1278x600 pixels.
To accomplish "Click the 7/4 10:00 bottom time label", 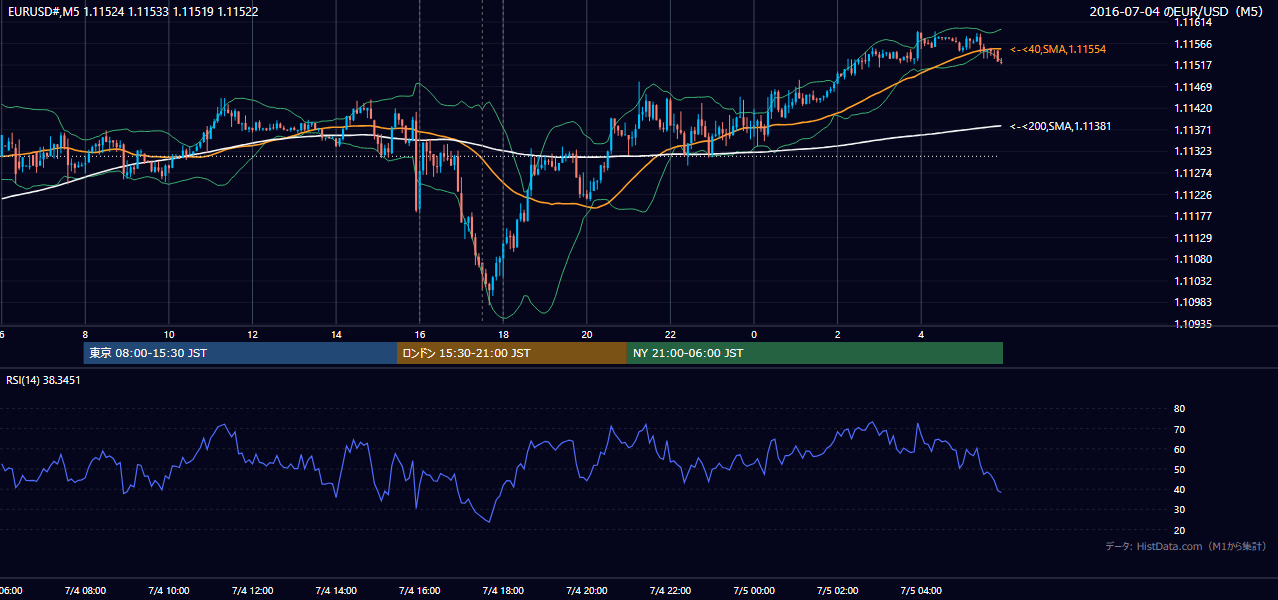I will pos(169,591).
